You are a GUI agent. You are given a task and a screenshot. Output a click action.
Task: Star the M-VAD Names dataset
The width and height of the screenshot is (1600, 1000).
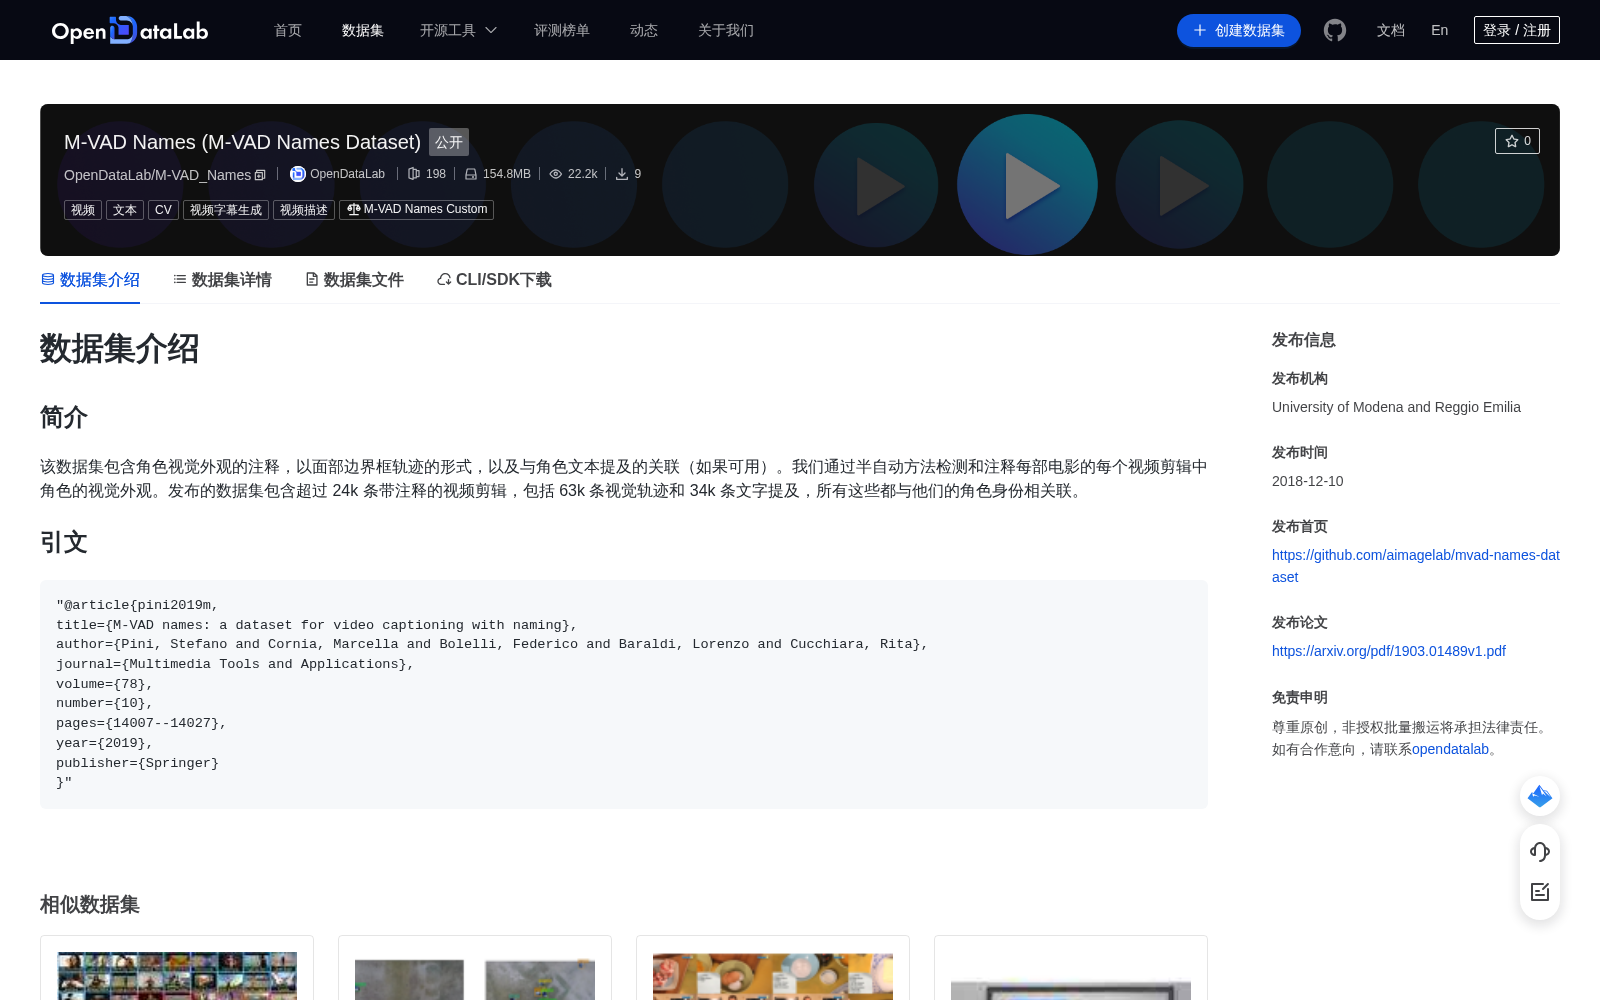pos(1517,141)
